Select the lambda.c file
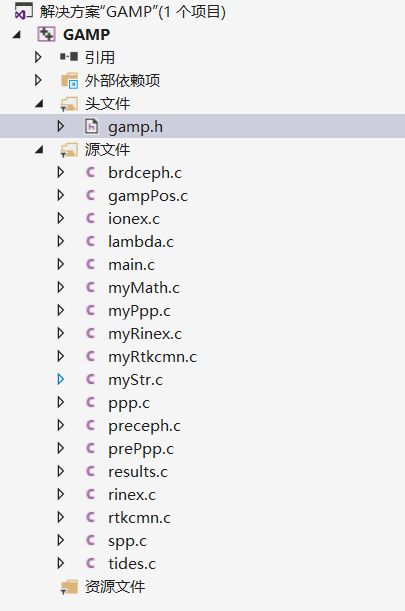Viewport: 405px width, 611px height. point(141,242)
